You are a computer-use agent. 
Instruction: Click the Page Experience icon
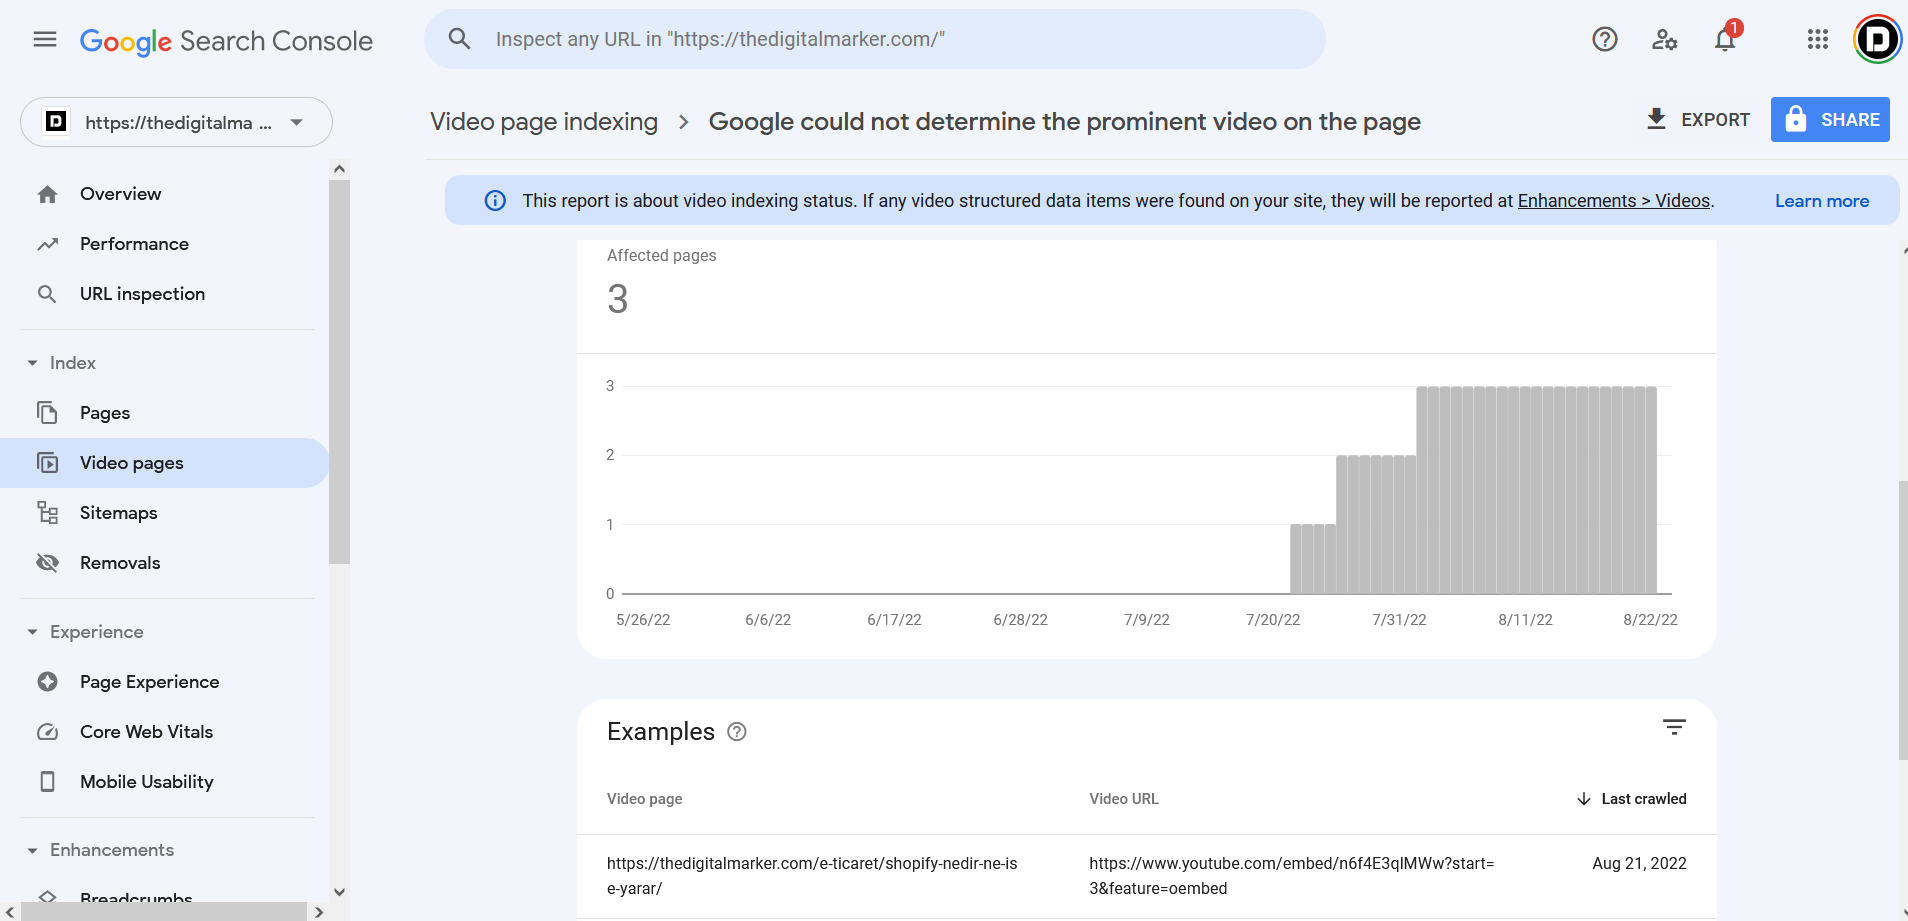point(47,682)
